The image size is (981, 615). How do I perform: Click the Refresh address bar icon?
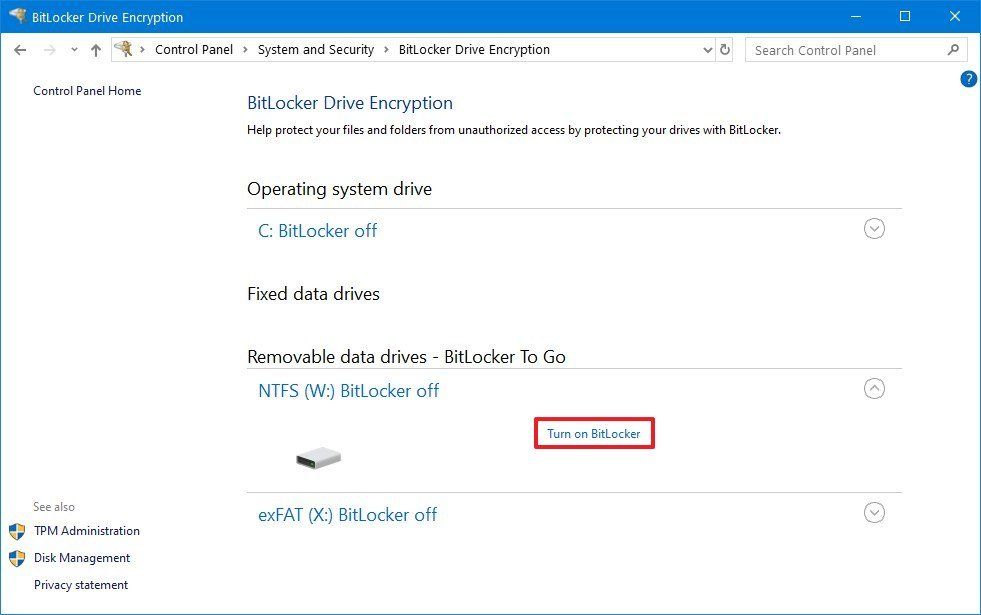tap(724, 49)
